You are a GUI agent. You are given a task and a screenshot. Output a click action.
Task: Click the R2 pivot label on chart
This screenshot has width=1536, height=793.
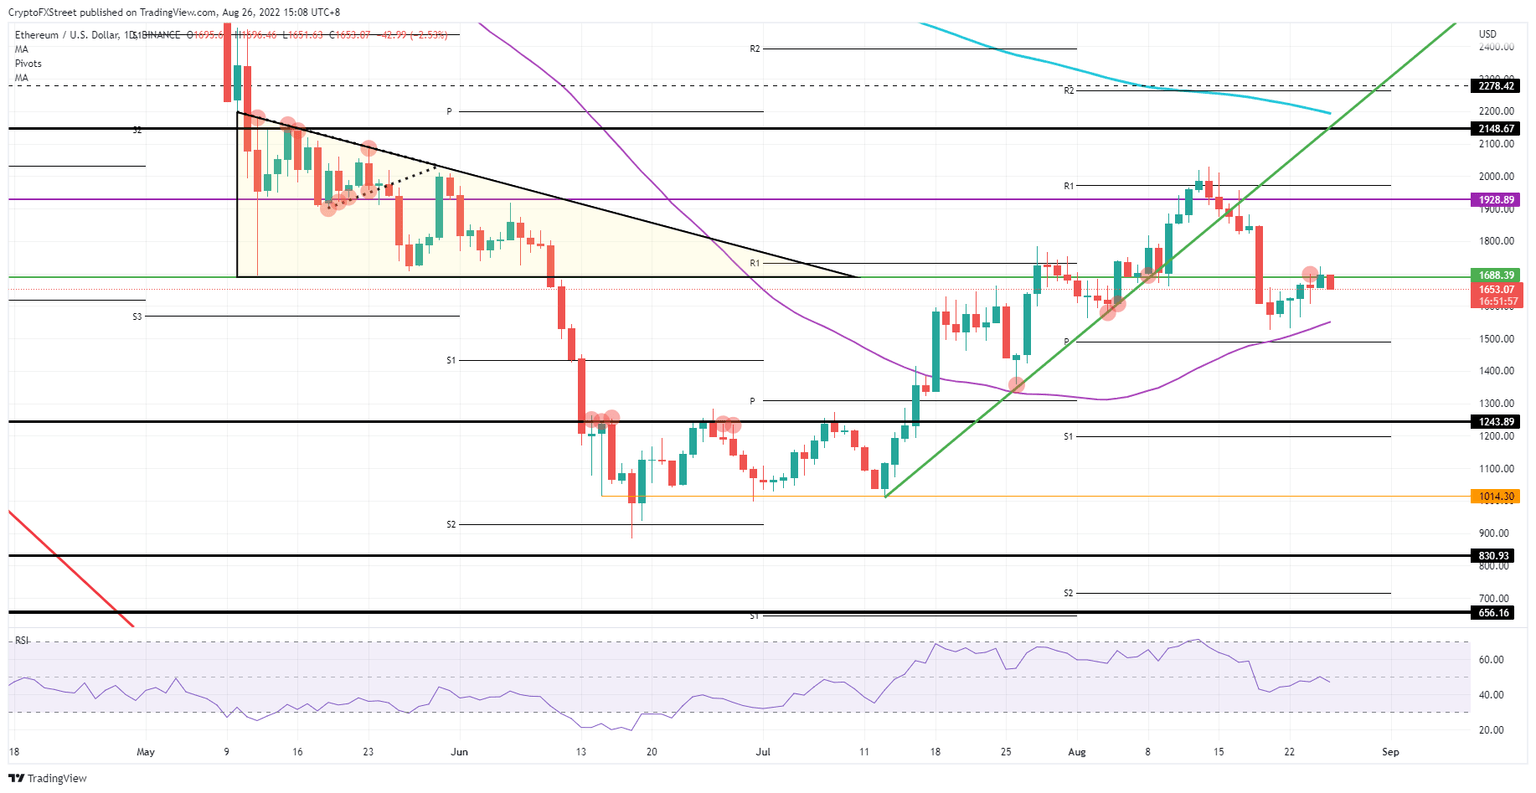point(757,48)
